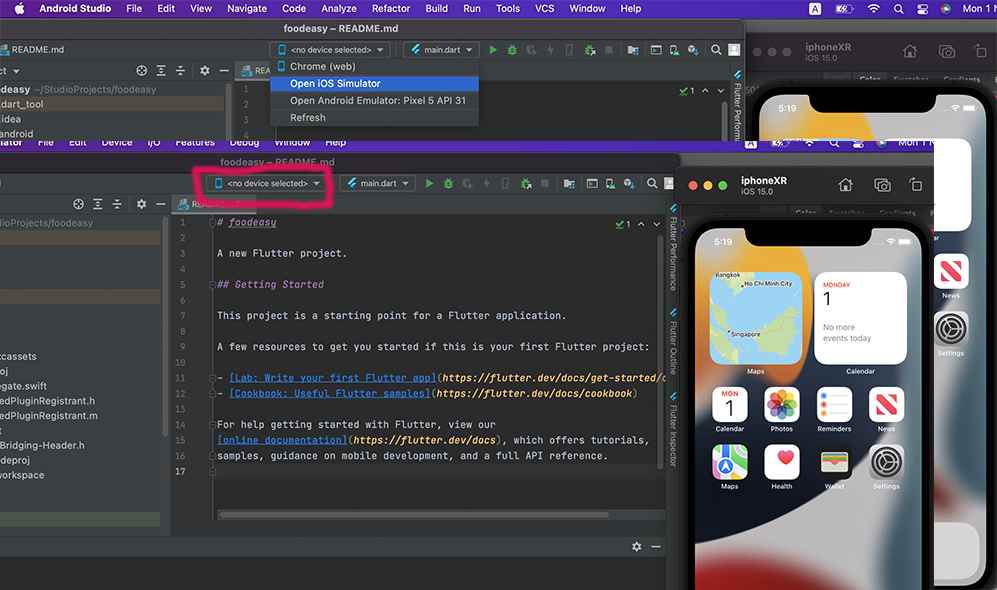
Task: Open Settings app on front simulator phone
Action: point(886,462)
